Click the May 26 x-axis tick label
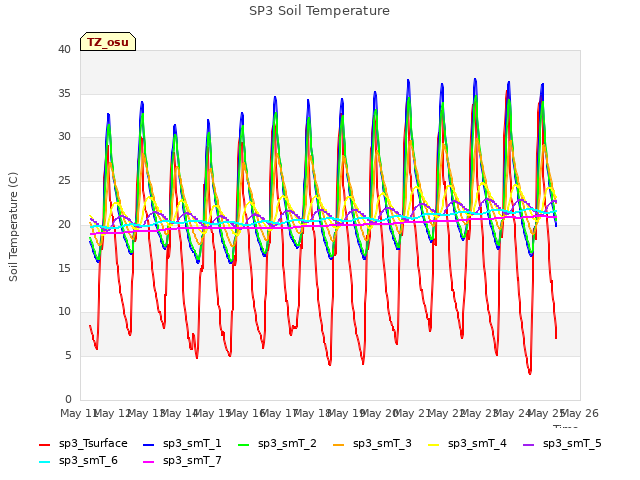The height and width of the screenshot is (480, 640). pos(580,413)
